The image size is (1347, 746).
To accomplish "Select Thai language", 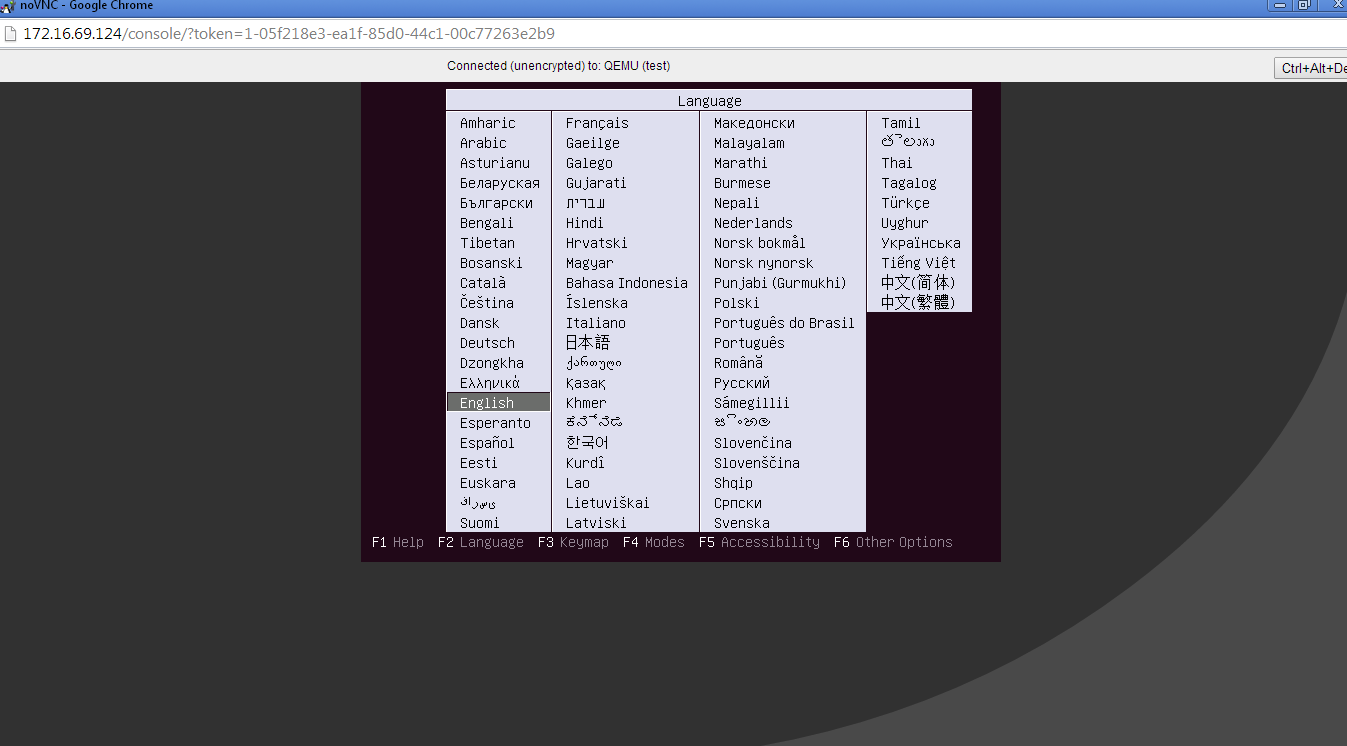I will (897, 163).
